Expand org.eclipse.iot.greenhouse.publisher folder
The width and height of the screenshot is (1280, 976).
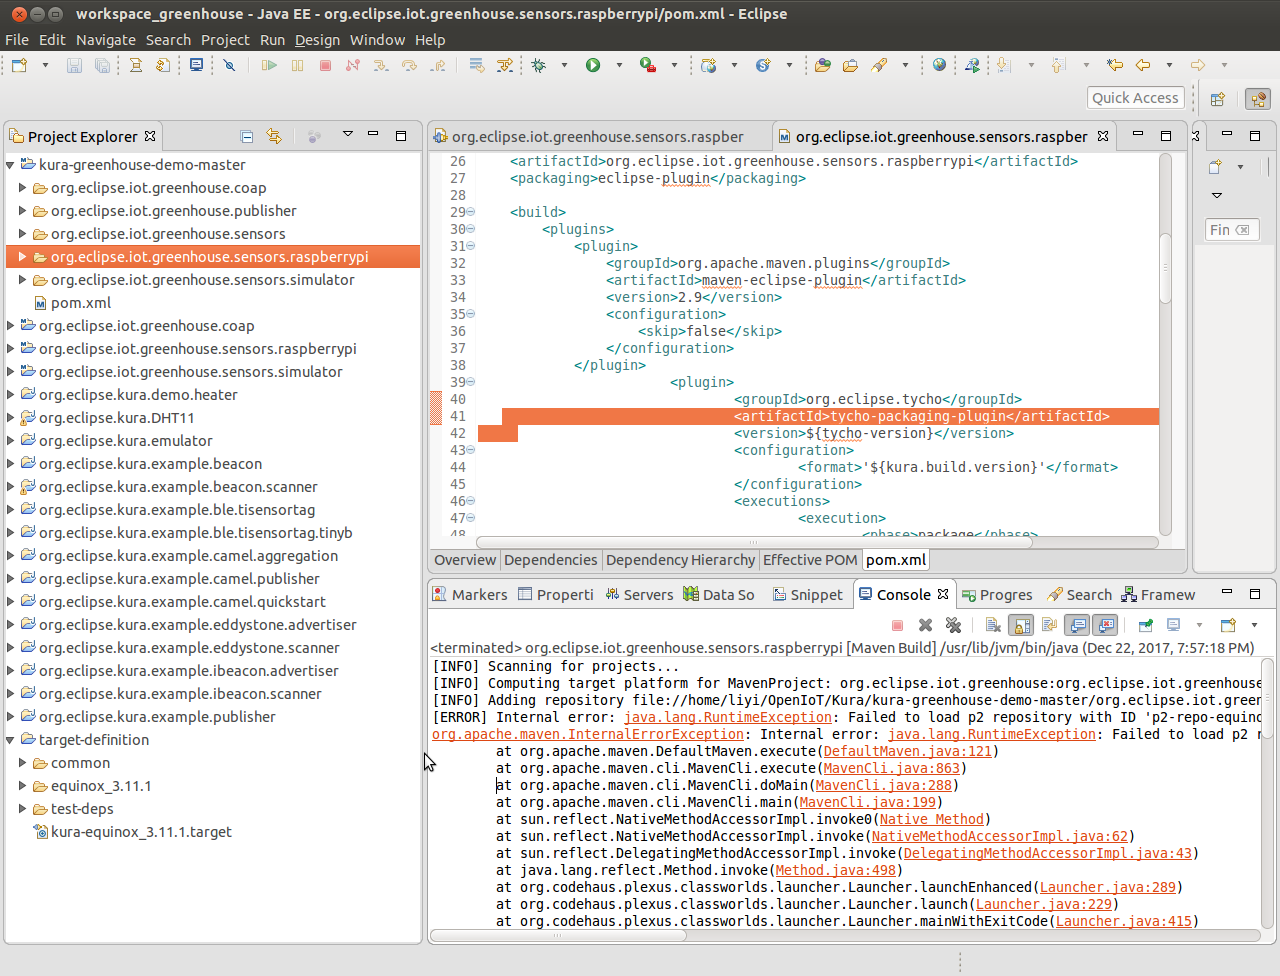click(23, 211)
